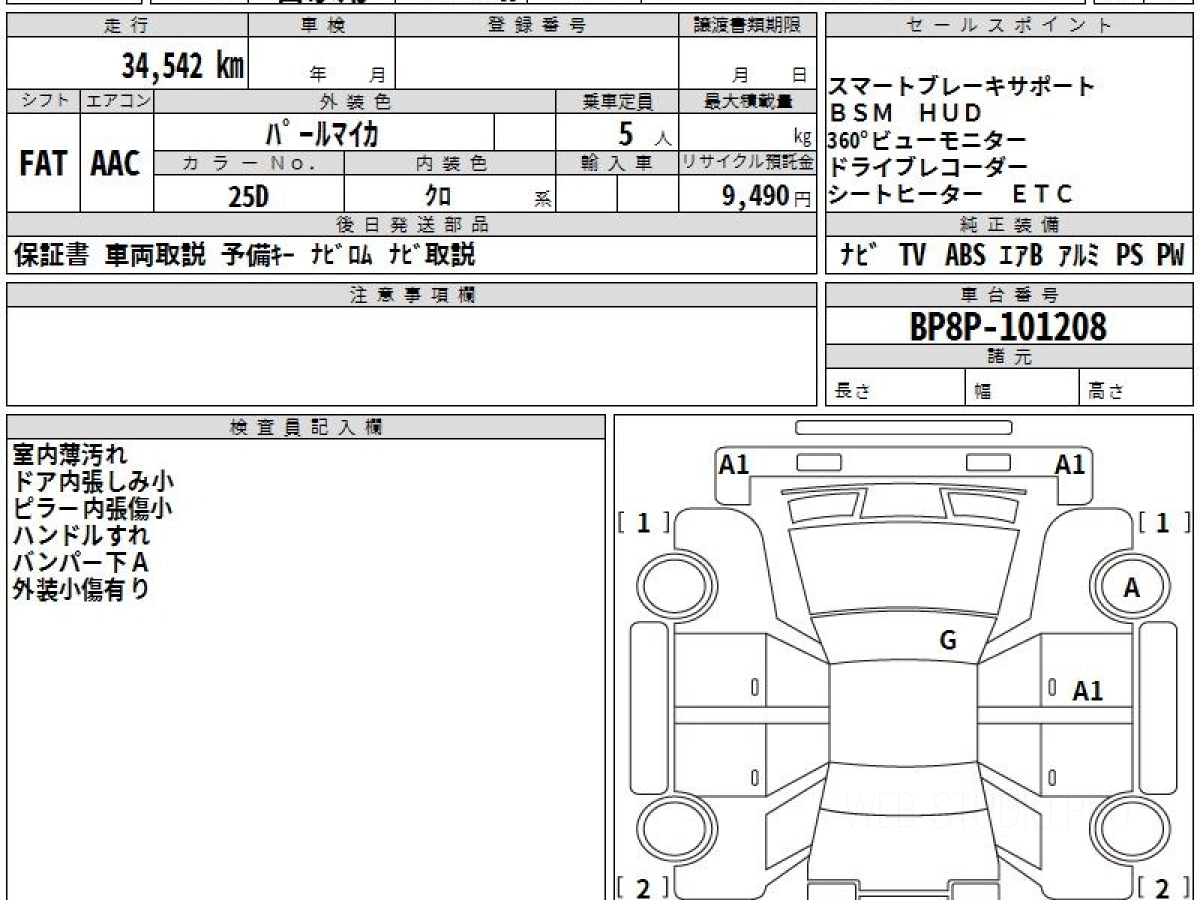The image size is (1200, 900).
Task: Click the 輸入車 header
Action: (x=617, y=163)
